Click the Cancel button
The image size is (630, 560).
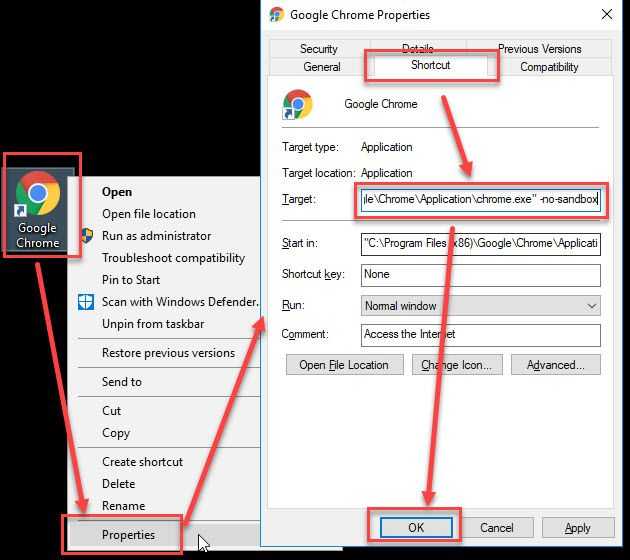tap(497, 527)
